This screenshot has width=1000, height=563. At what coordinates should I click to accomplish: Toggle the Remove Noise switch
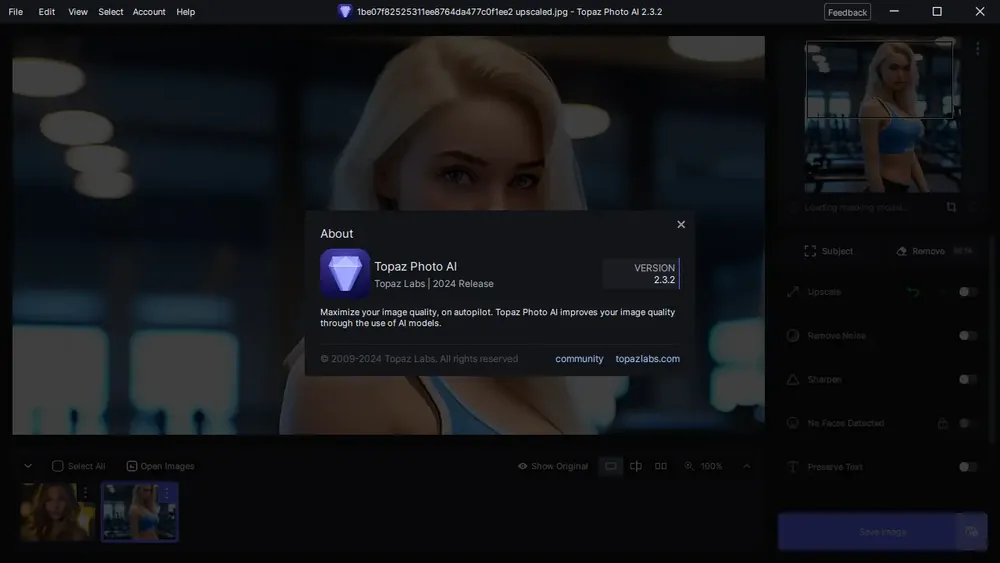967,335
